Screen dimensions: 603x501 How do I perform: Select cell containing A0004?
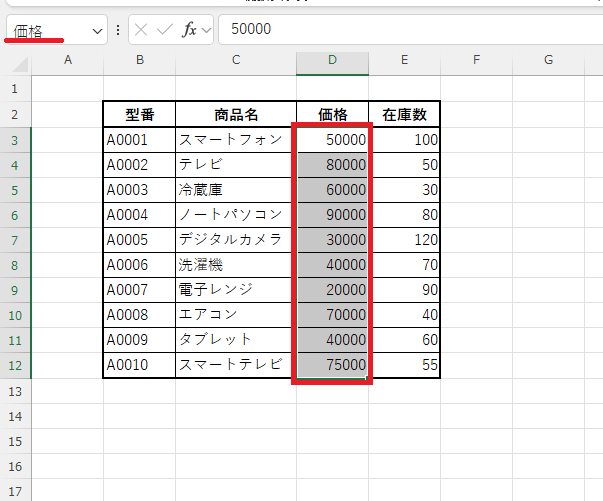pyautogui.click(x=140, y=215)
